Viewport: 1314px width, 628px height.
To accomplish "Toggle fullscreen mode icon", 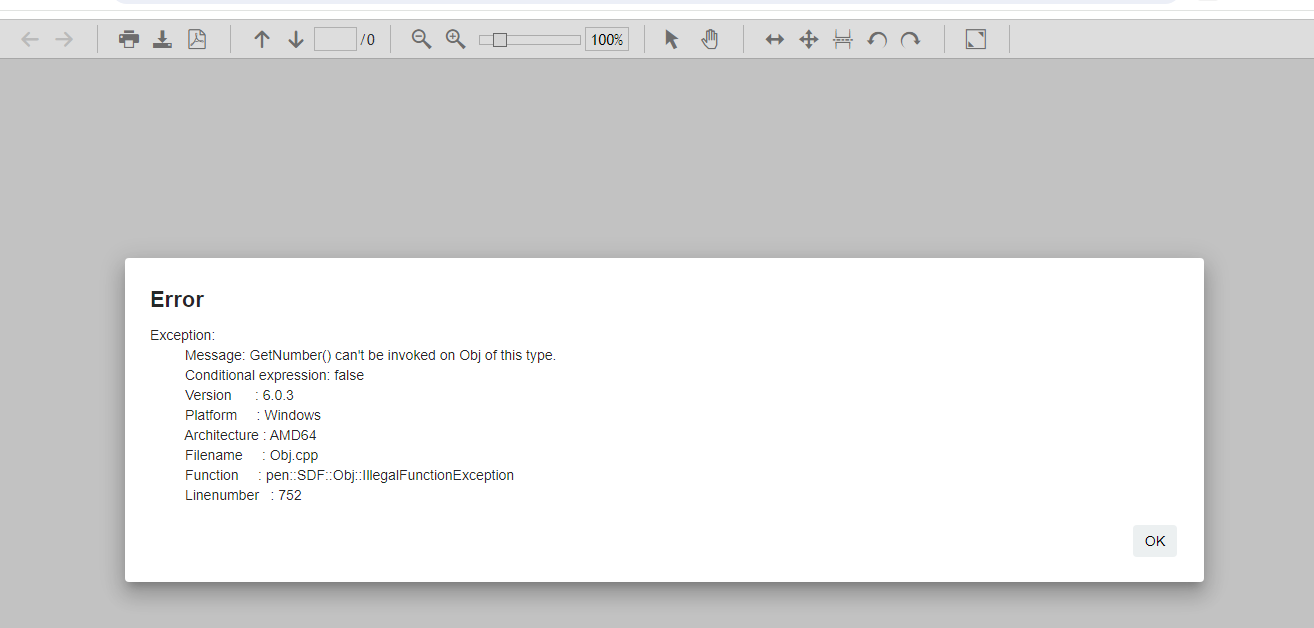I will click(x=976, y=39).
